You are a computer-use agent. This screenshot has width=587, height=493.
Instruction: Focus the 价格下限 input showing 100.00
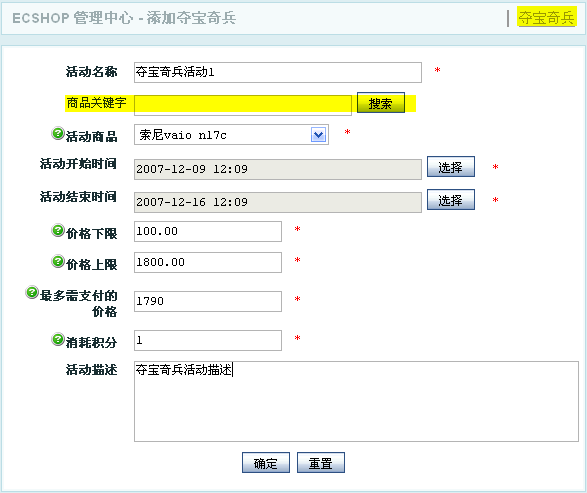click(x=208, y=231)
